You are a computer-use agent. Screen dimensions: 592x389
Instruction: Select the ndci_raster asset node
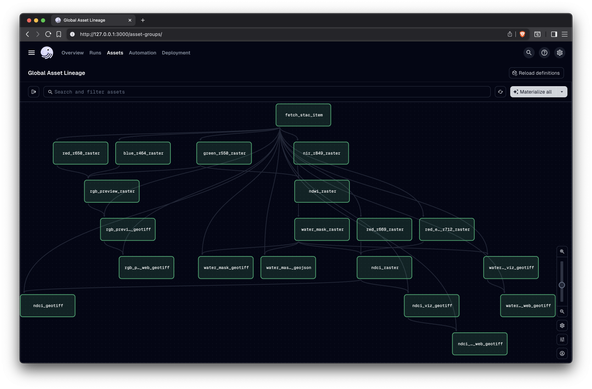pos(384,267)
